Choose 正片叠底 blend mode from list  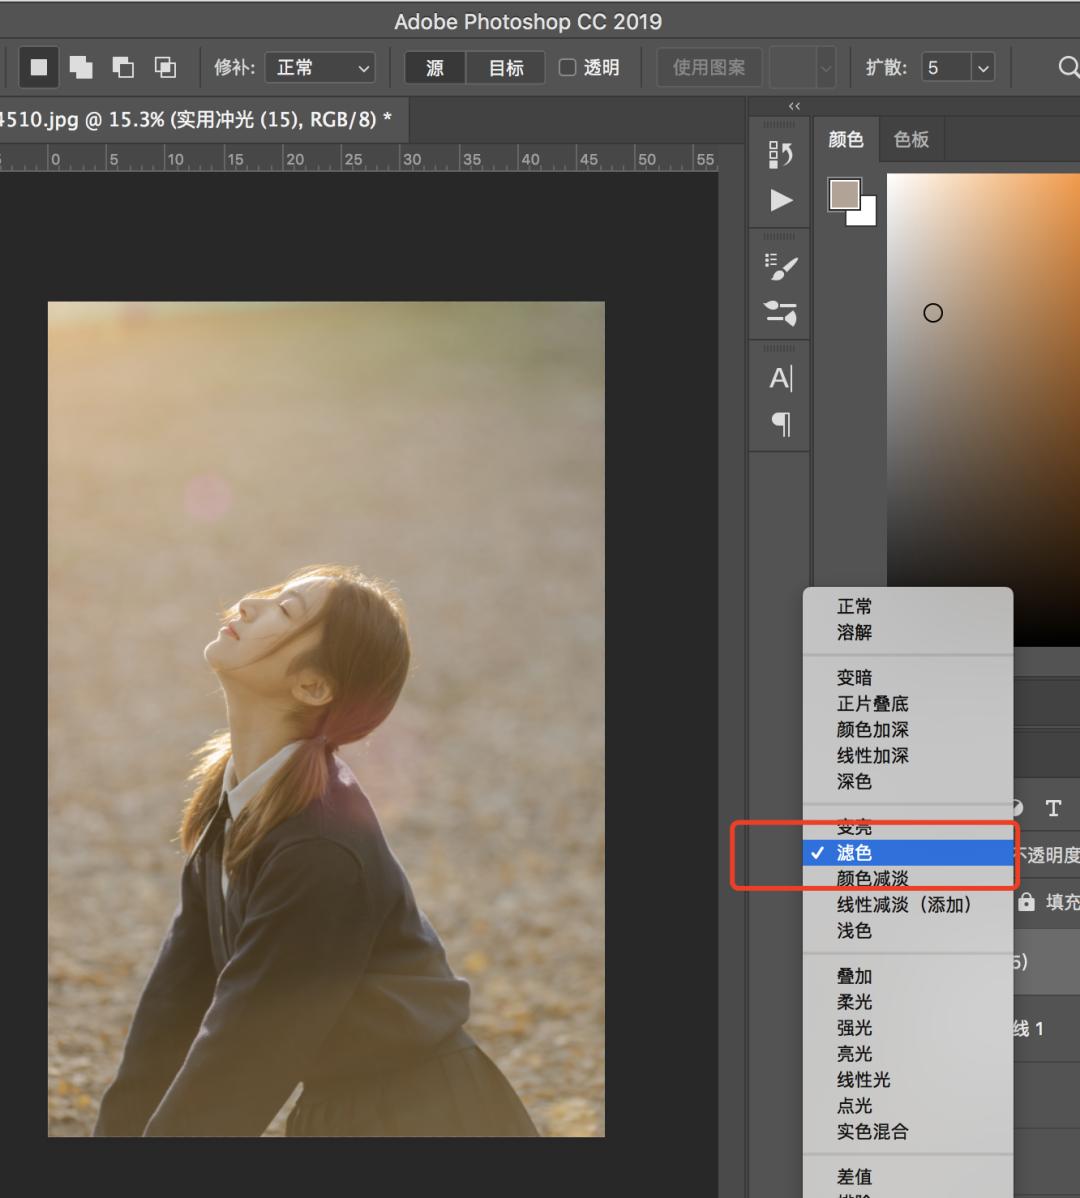872,704
